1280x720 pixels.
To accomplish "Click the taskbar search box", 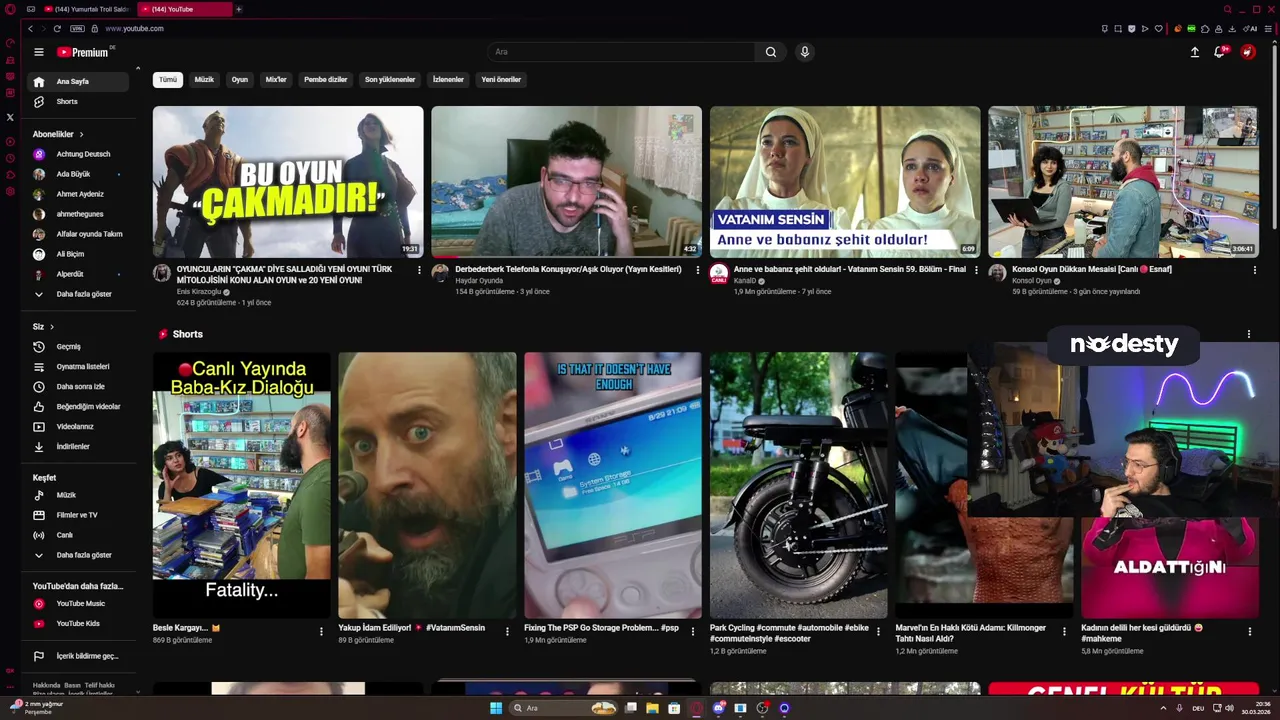I will (x=563, y=708).
